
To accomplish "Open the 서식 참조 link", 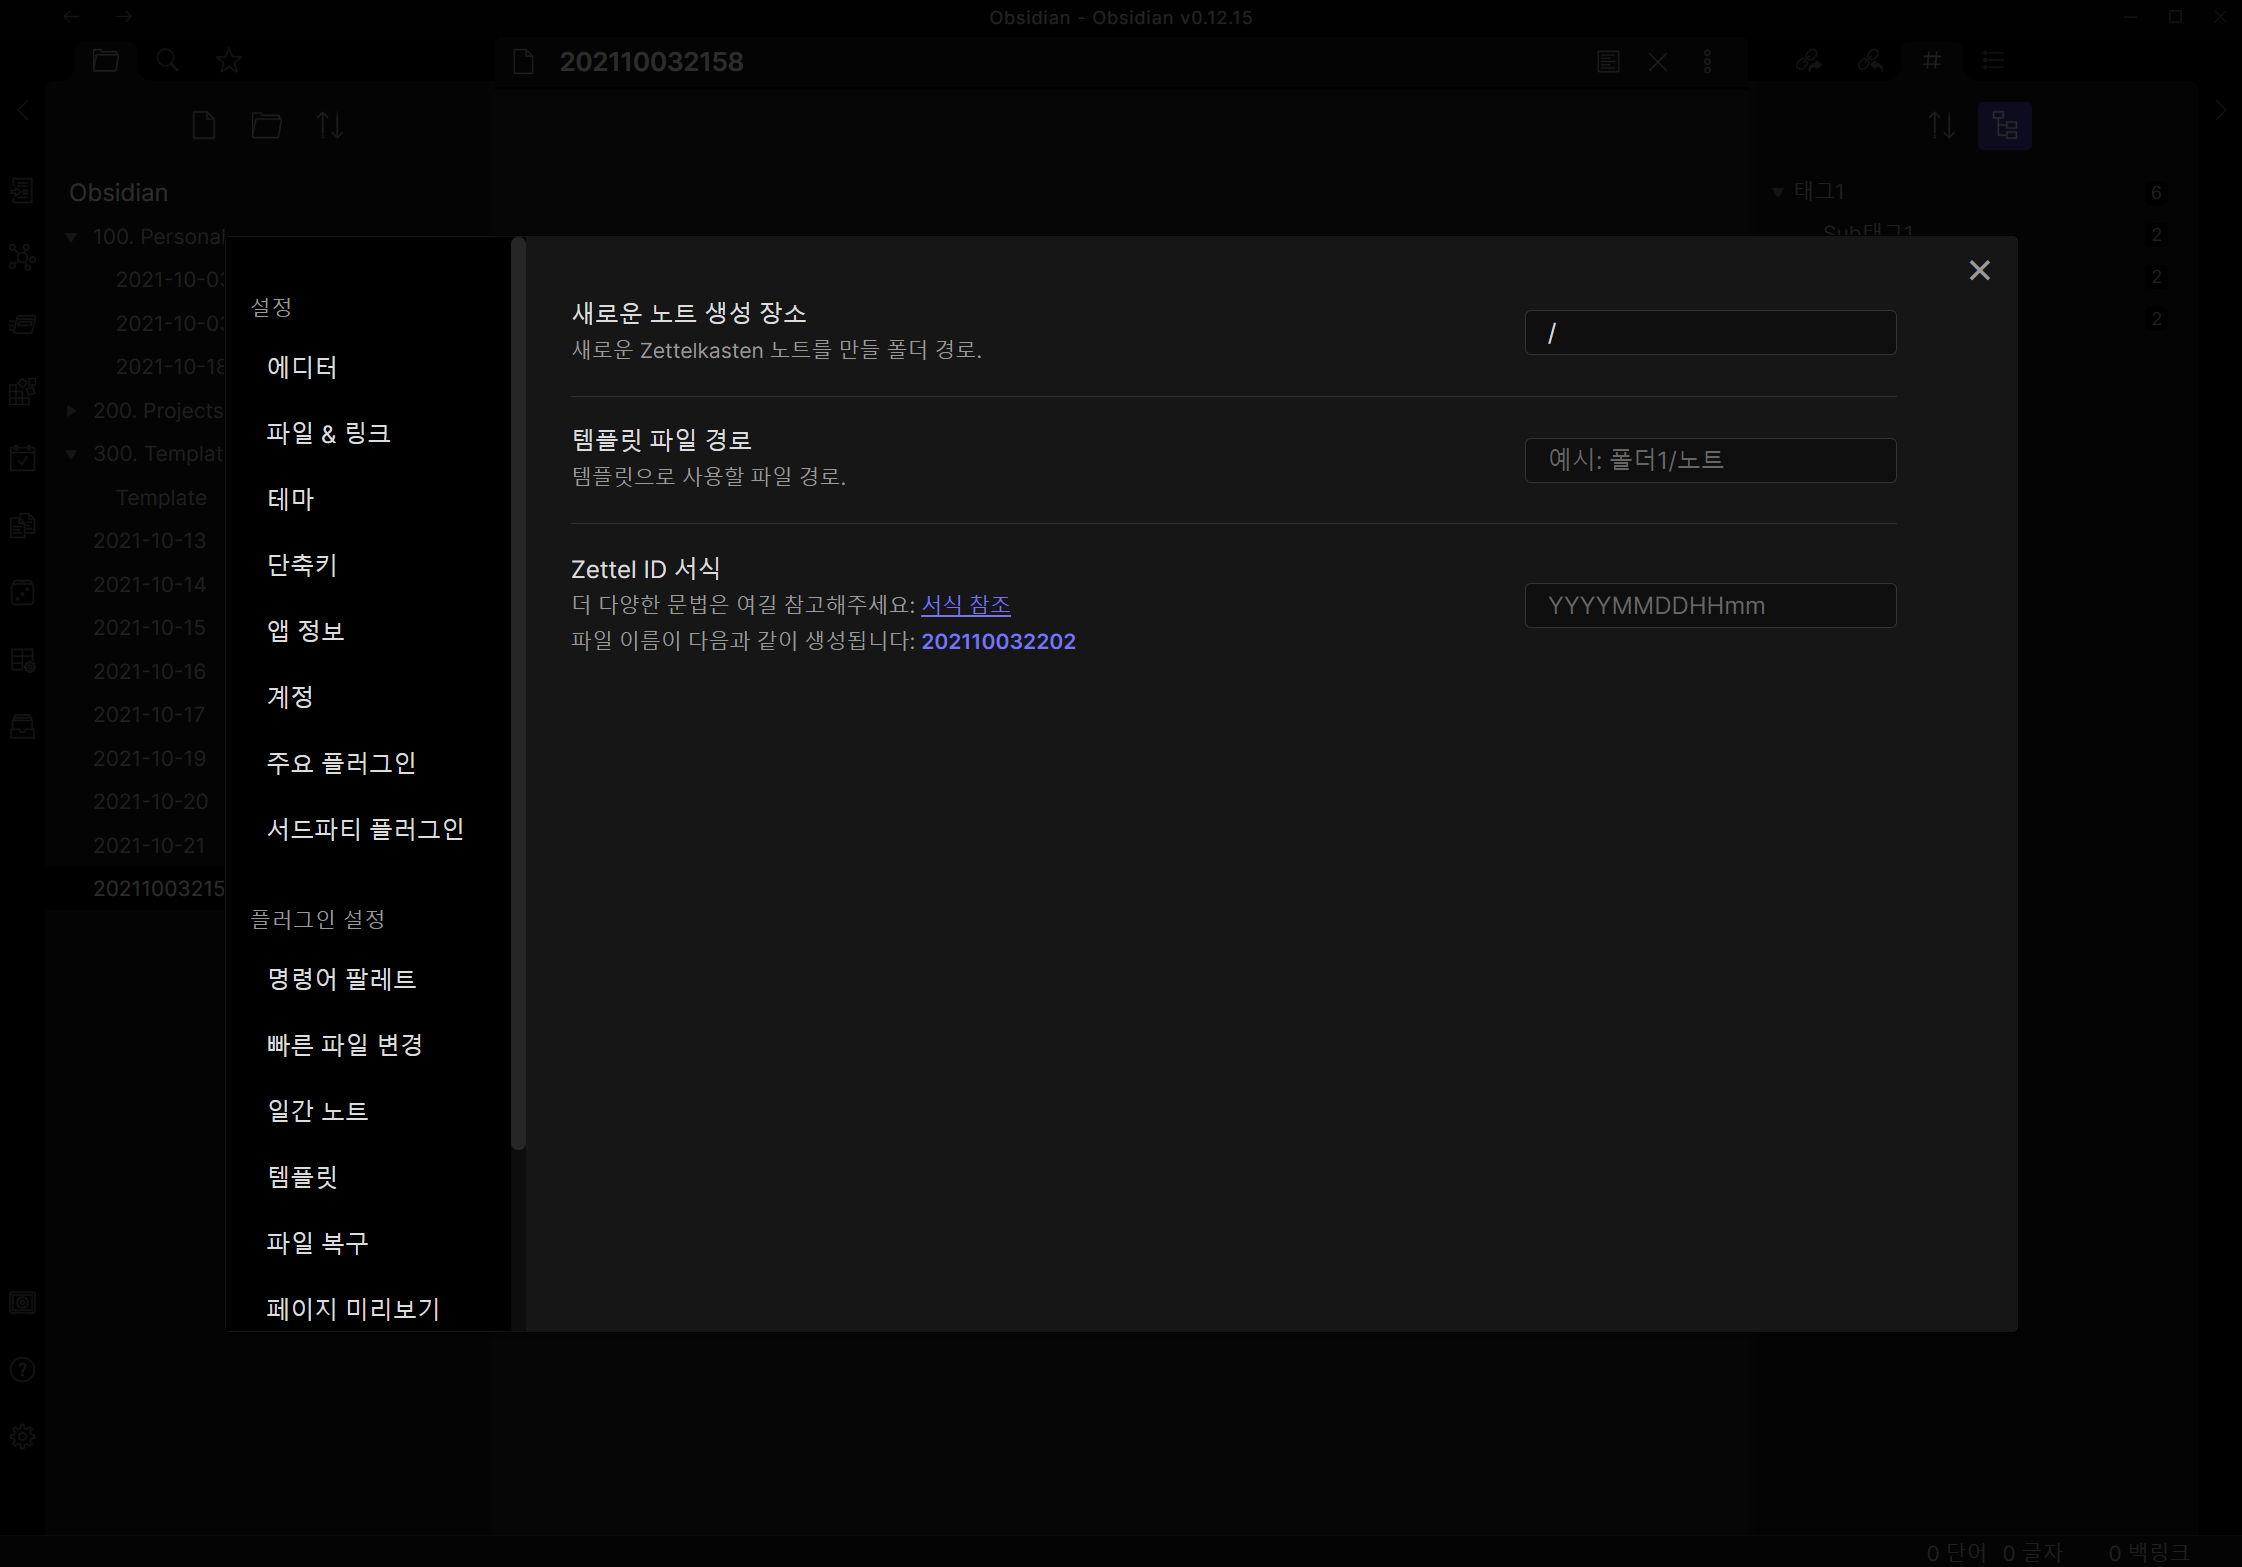I will click(x=965, y=605).
